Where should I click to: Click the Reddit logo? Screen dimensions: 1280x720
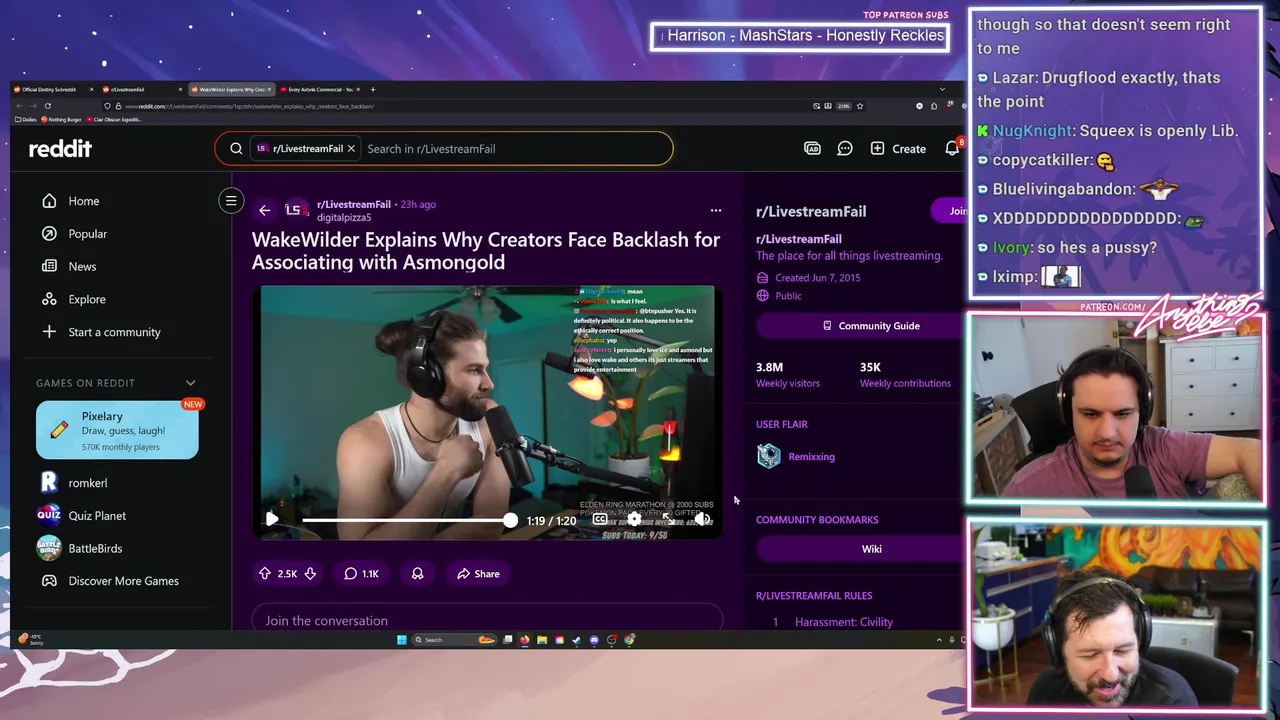pos(60,149)
